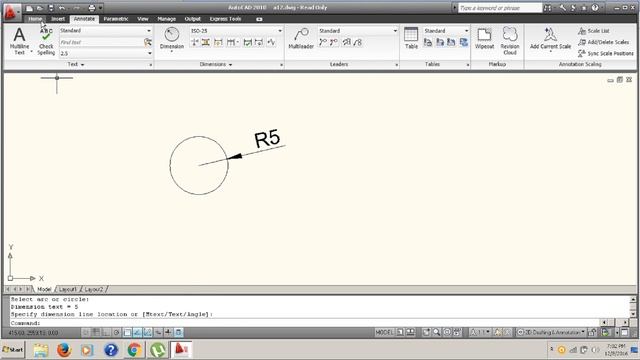Toggle the MODEL space button
640x360 pixels.
384,332
